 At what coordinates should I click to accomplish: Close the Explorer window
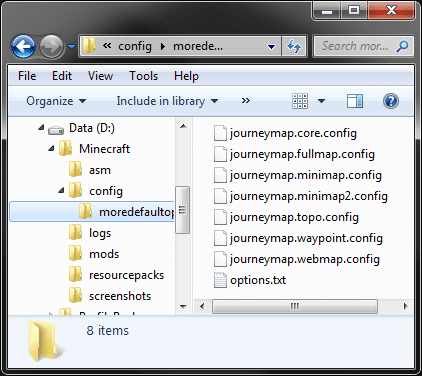391,10
